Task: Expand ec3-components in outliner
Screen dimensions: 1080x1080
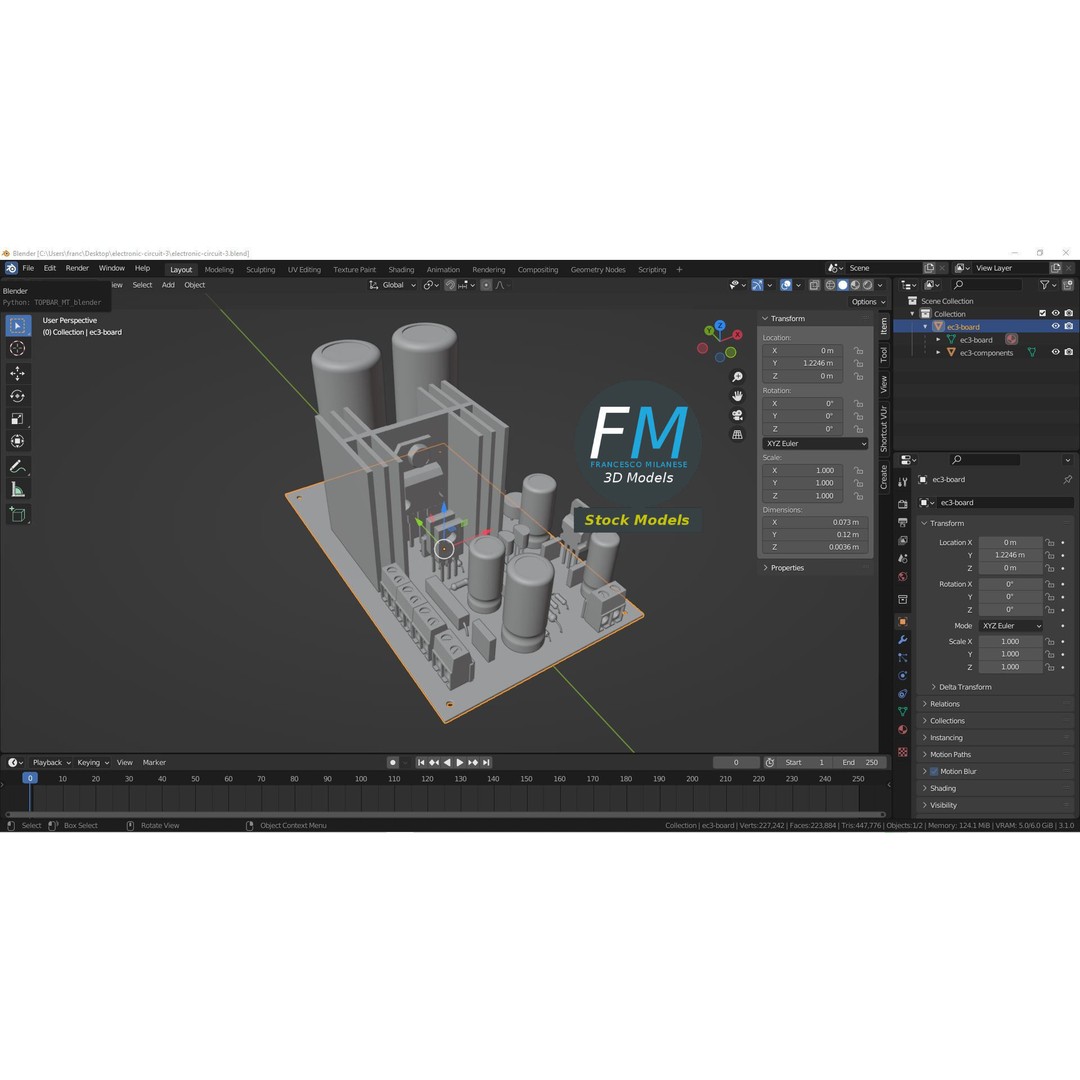Action: 938,353
